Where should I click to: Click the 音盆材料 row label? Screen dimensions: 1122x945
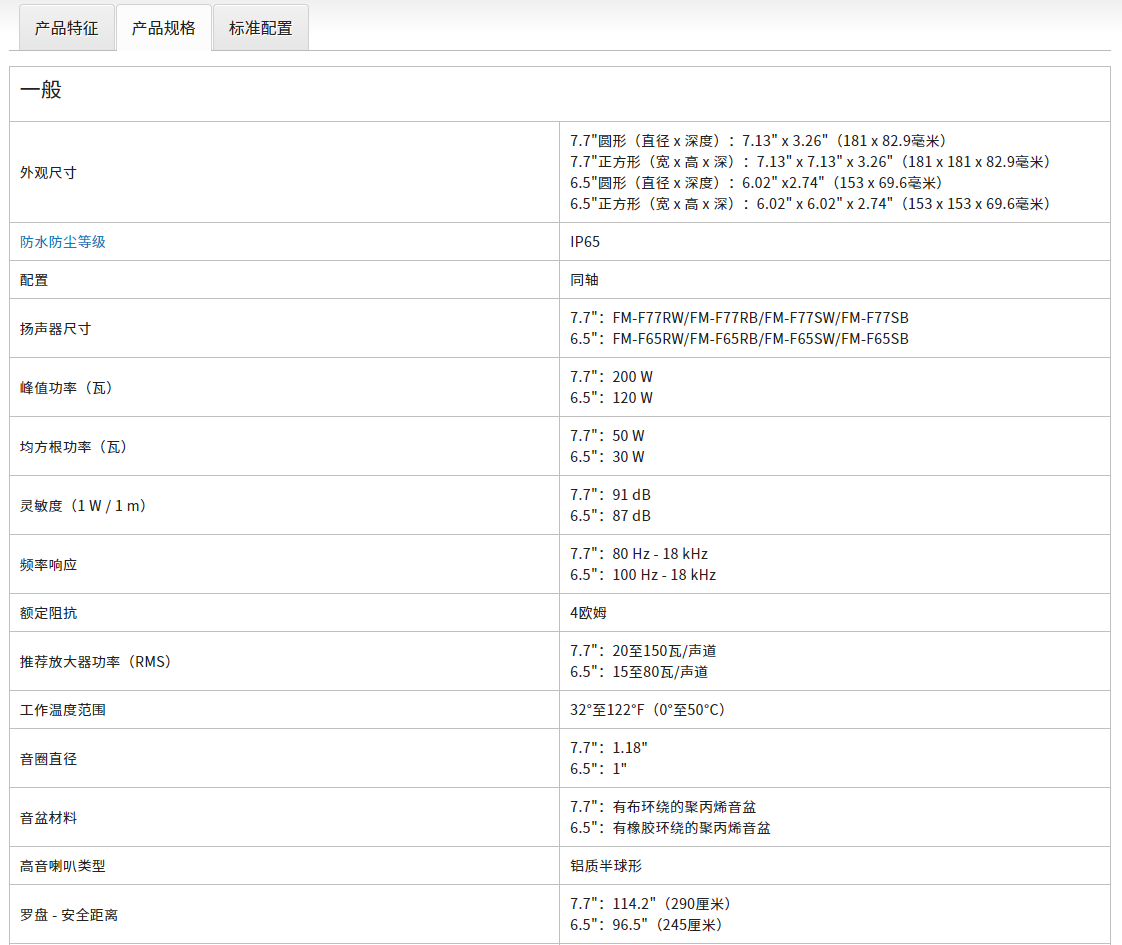tap(48, 817)
